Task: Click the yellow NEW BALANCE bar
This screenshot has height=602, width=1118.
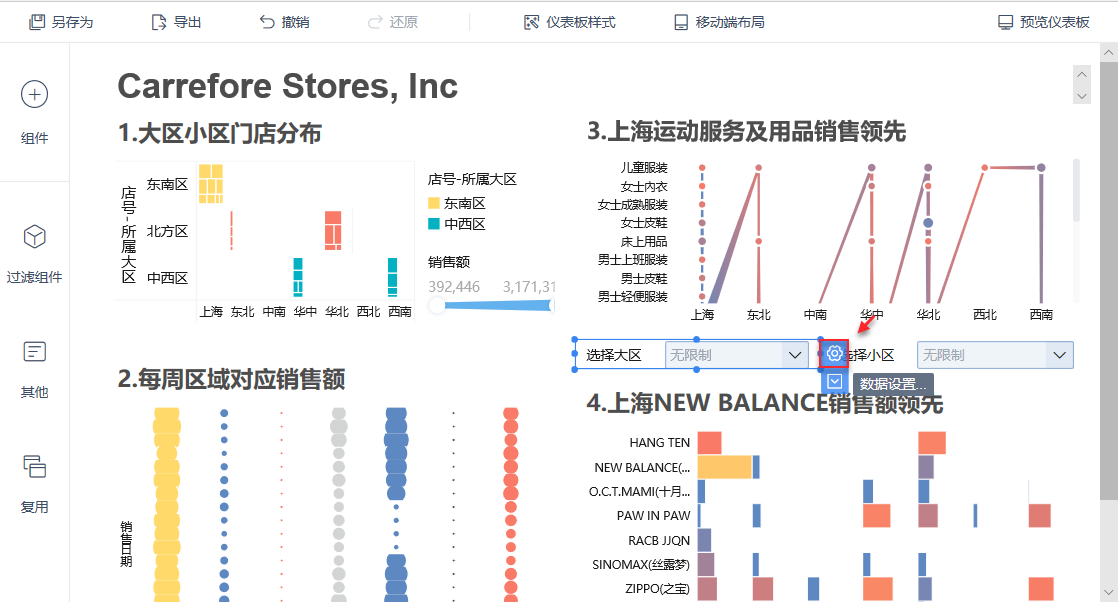Action: [724, 467]
